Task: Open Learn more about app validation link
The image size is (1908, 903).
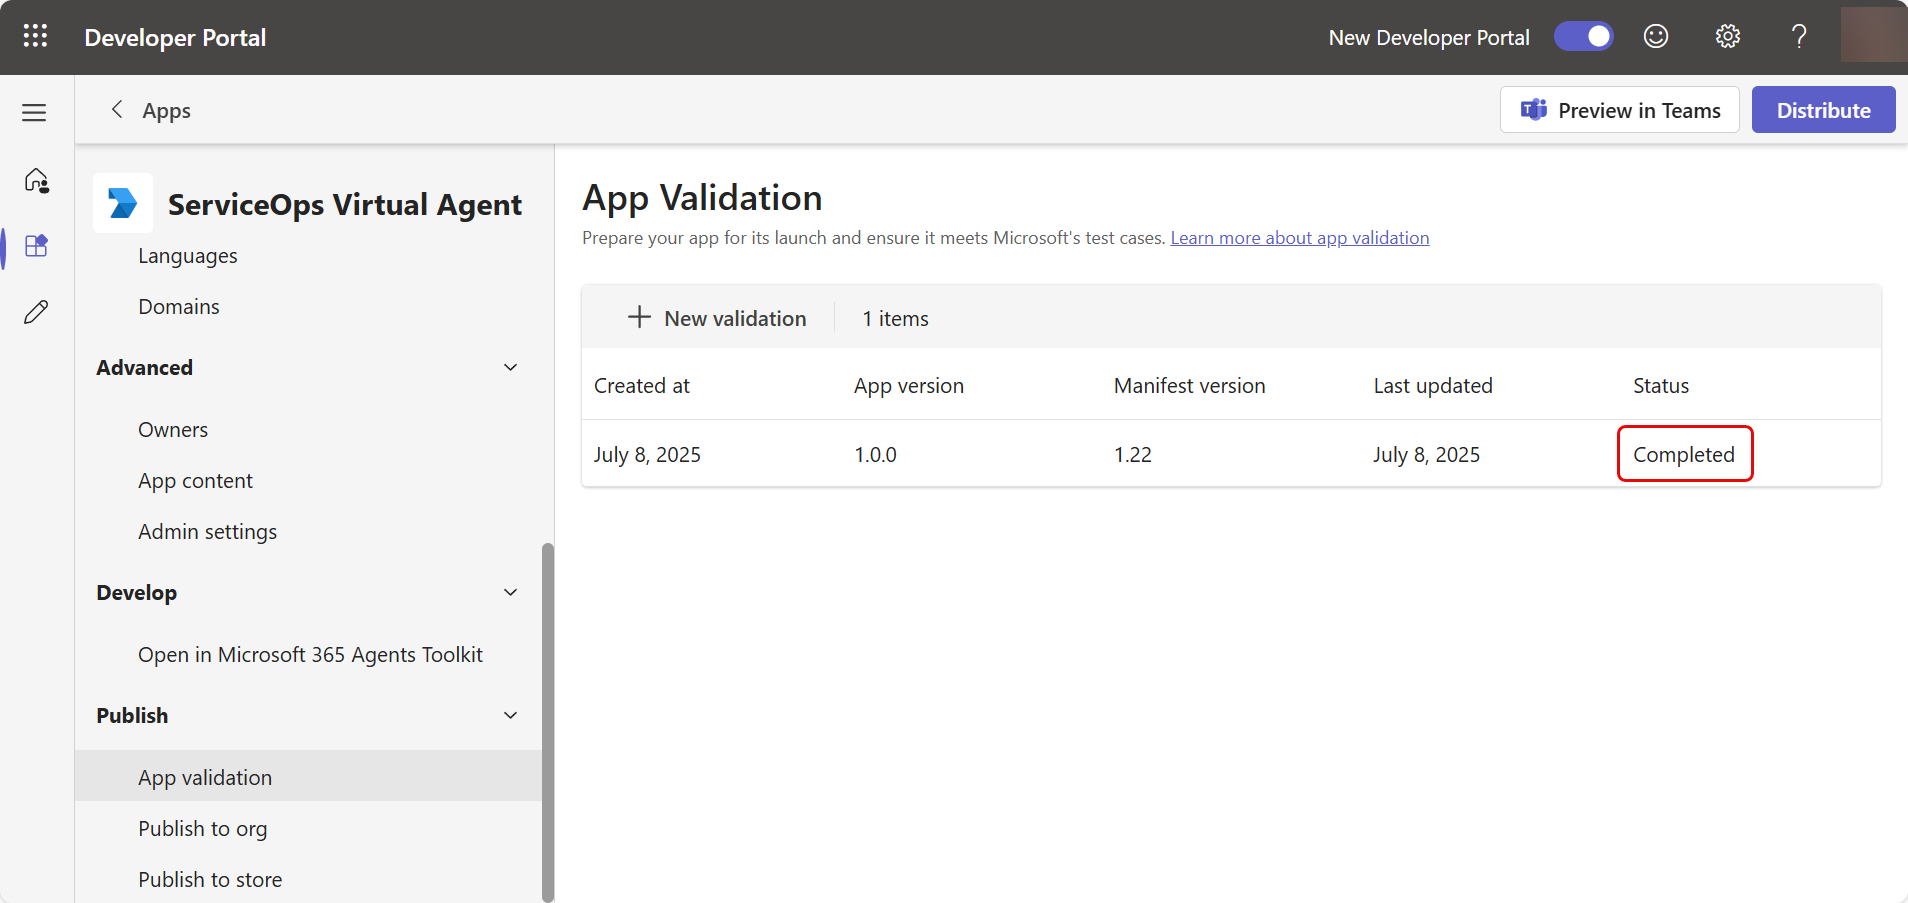Action: pos(1299,238)
